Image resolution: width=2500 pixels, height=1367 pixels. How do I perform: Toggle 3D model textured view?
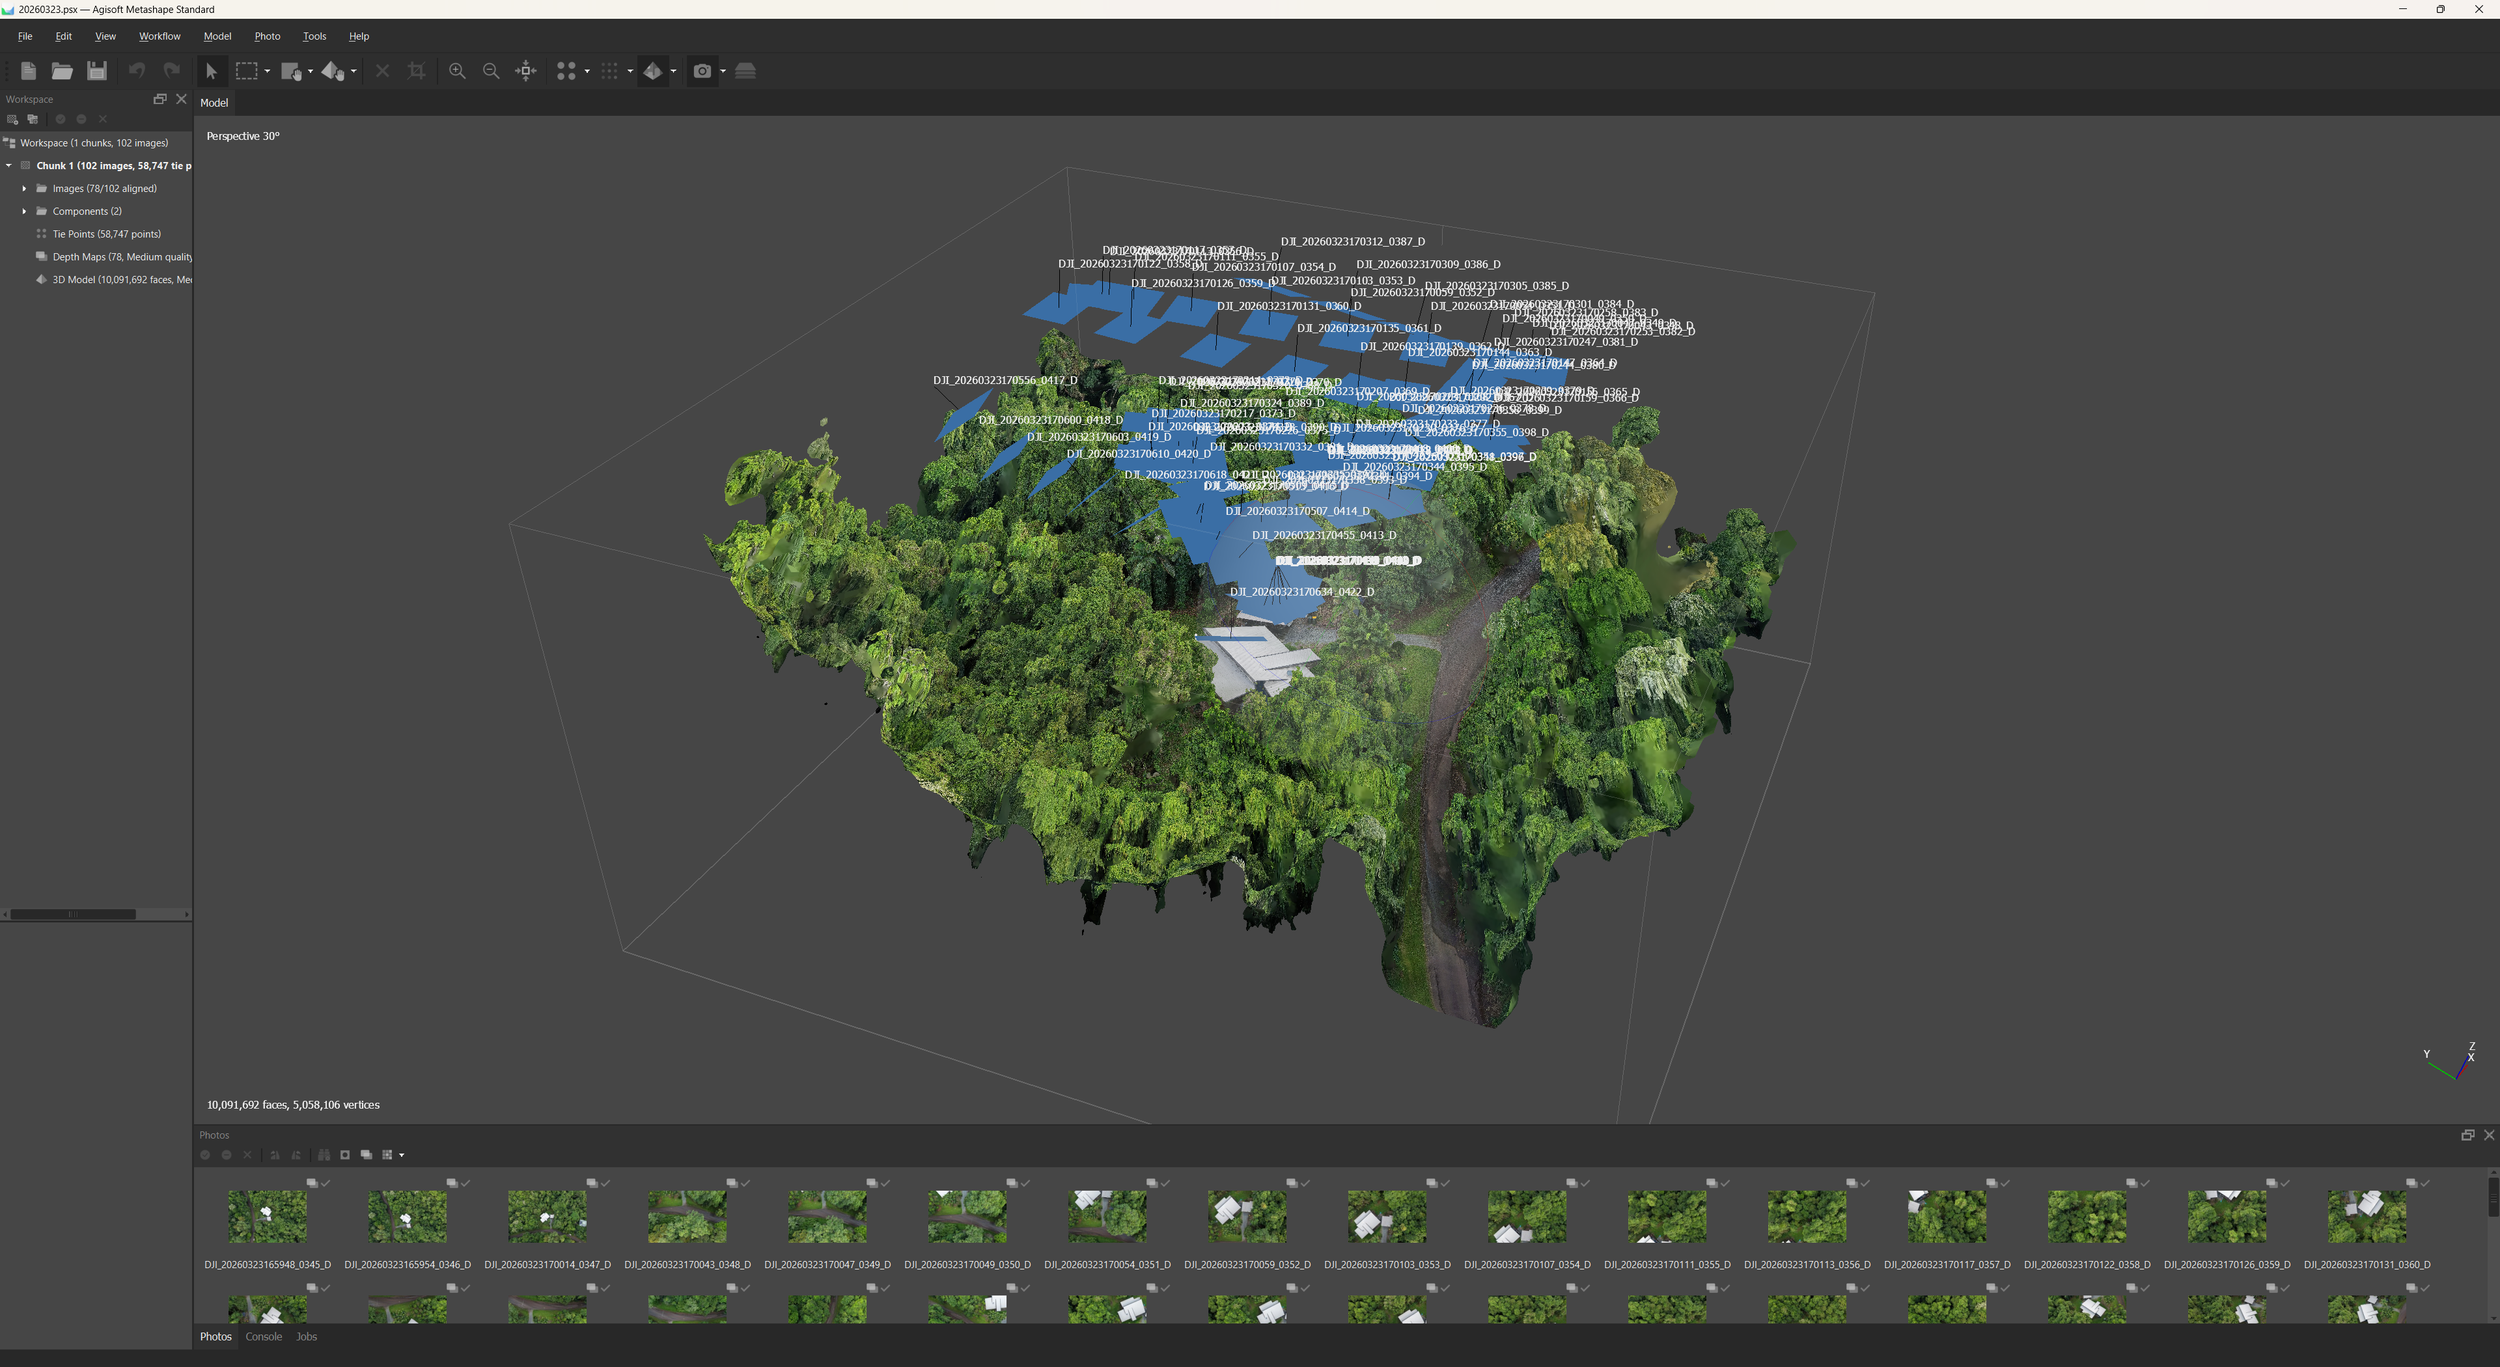pyautogui.click(x=653, y=71)
